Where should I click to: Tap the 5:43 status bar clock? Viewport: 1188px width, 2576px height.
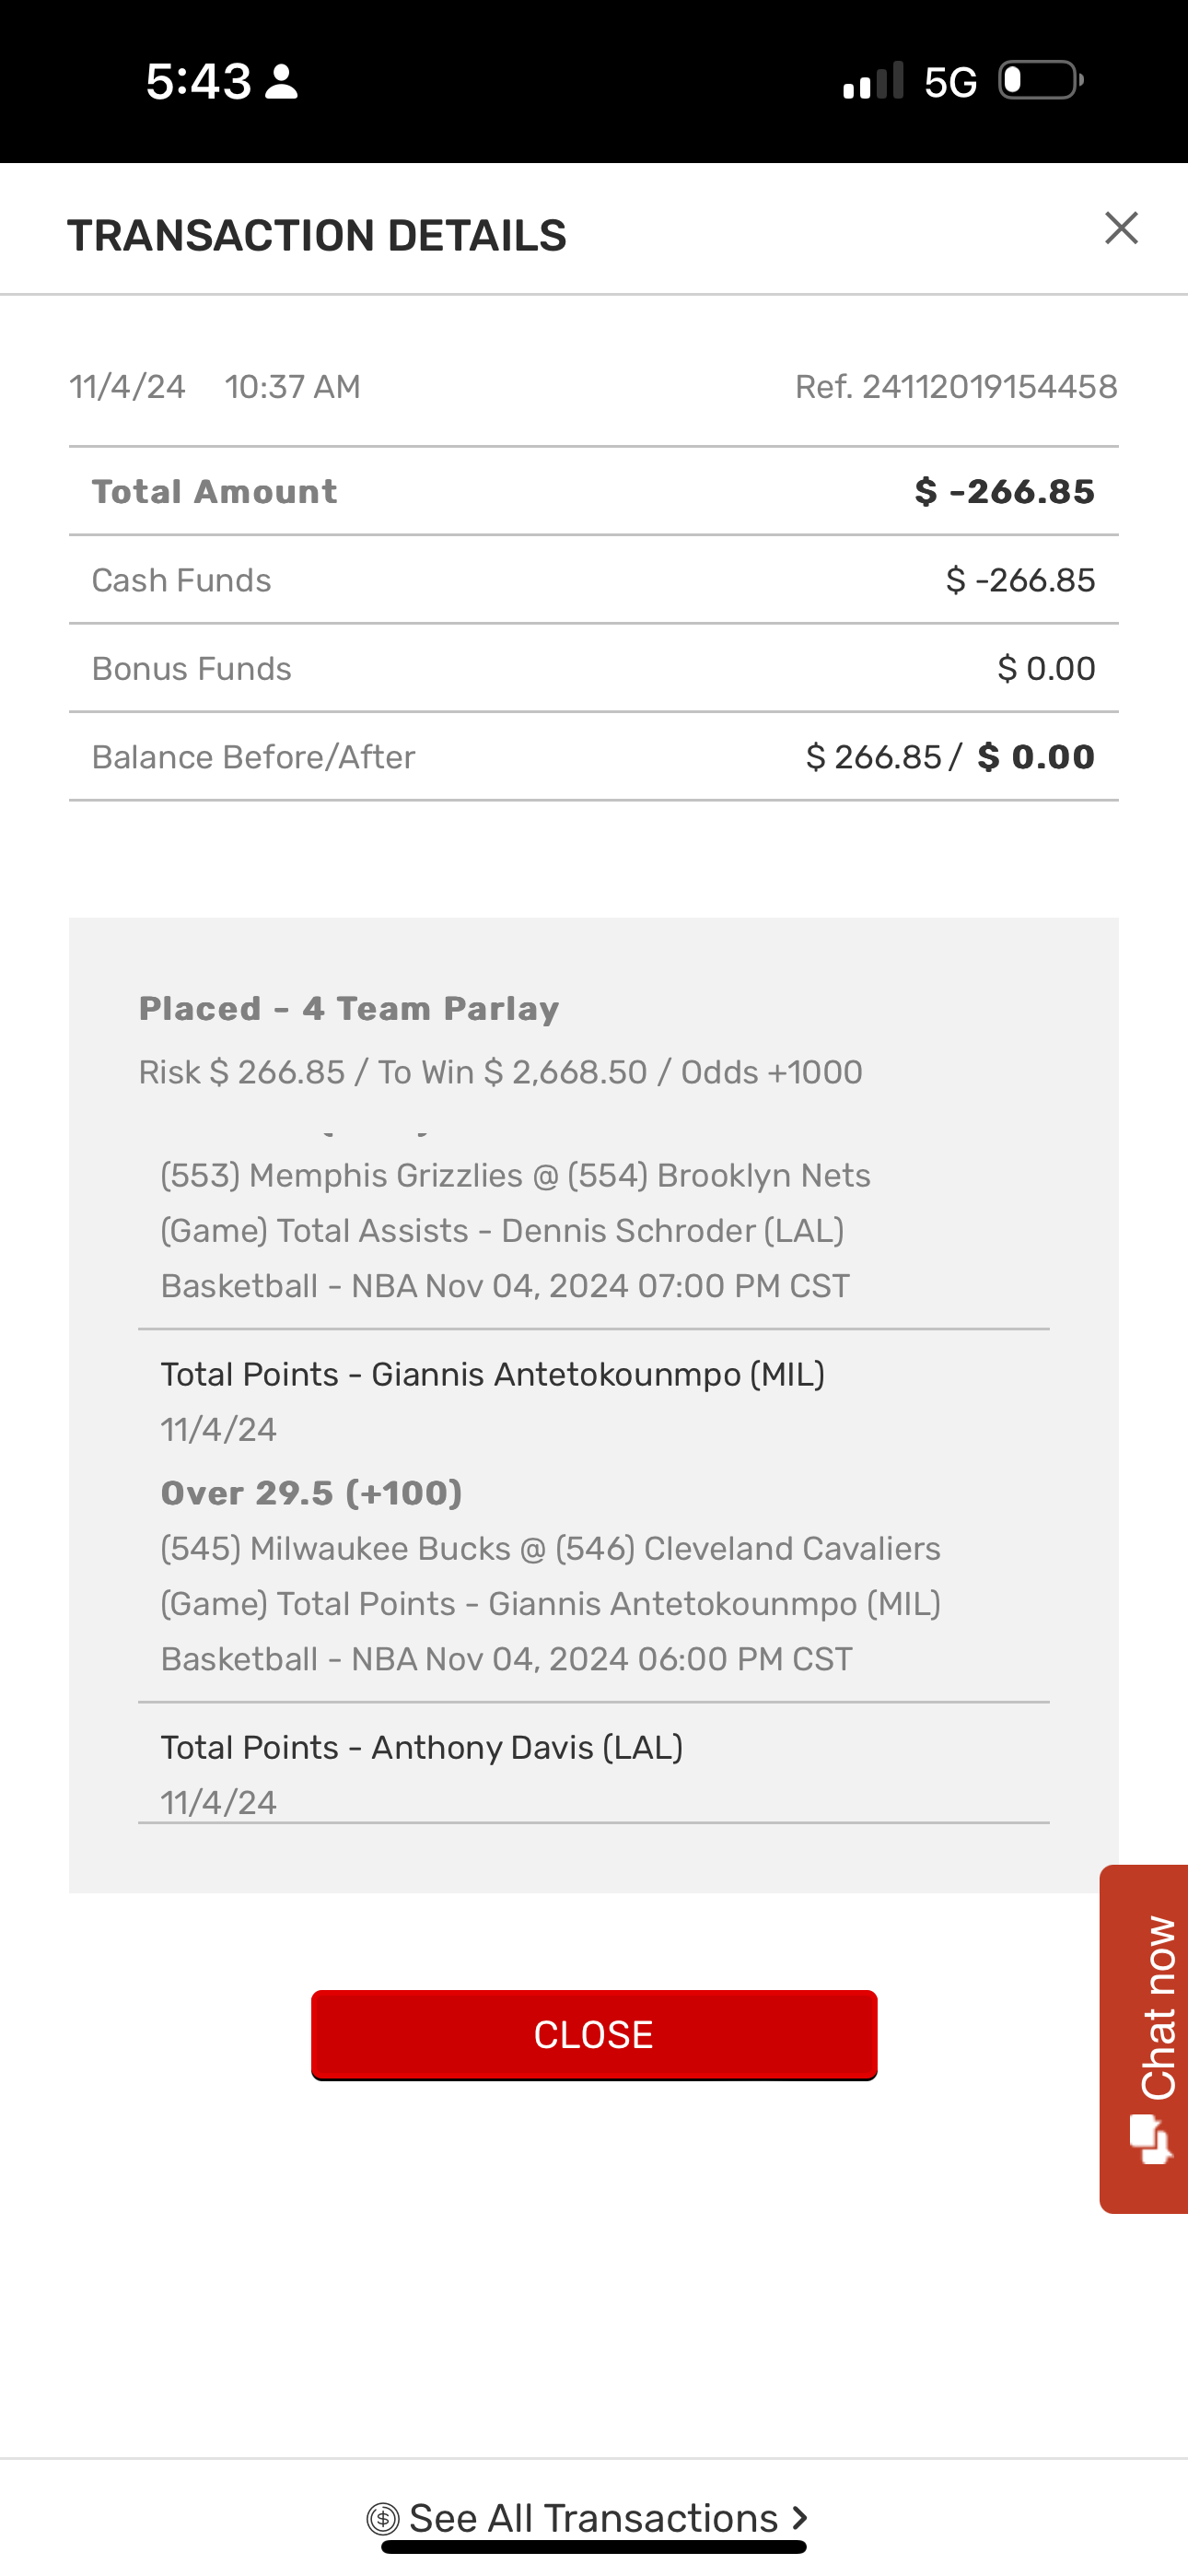click(x=198, y=81)
